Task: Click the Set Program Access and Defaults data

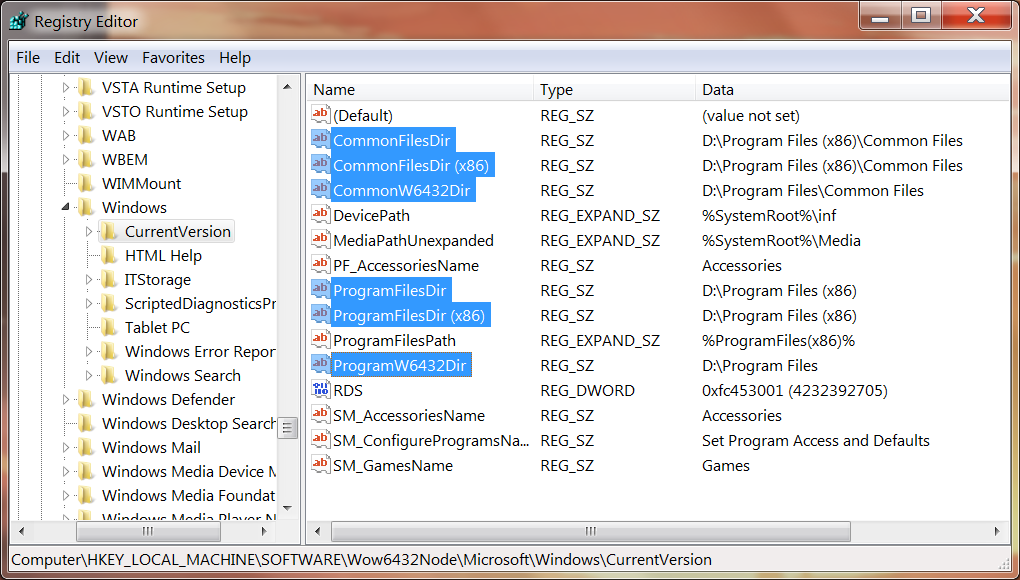Action: pos(816,440)
